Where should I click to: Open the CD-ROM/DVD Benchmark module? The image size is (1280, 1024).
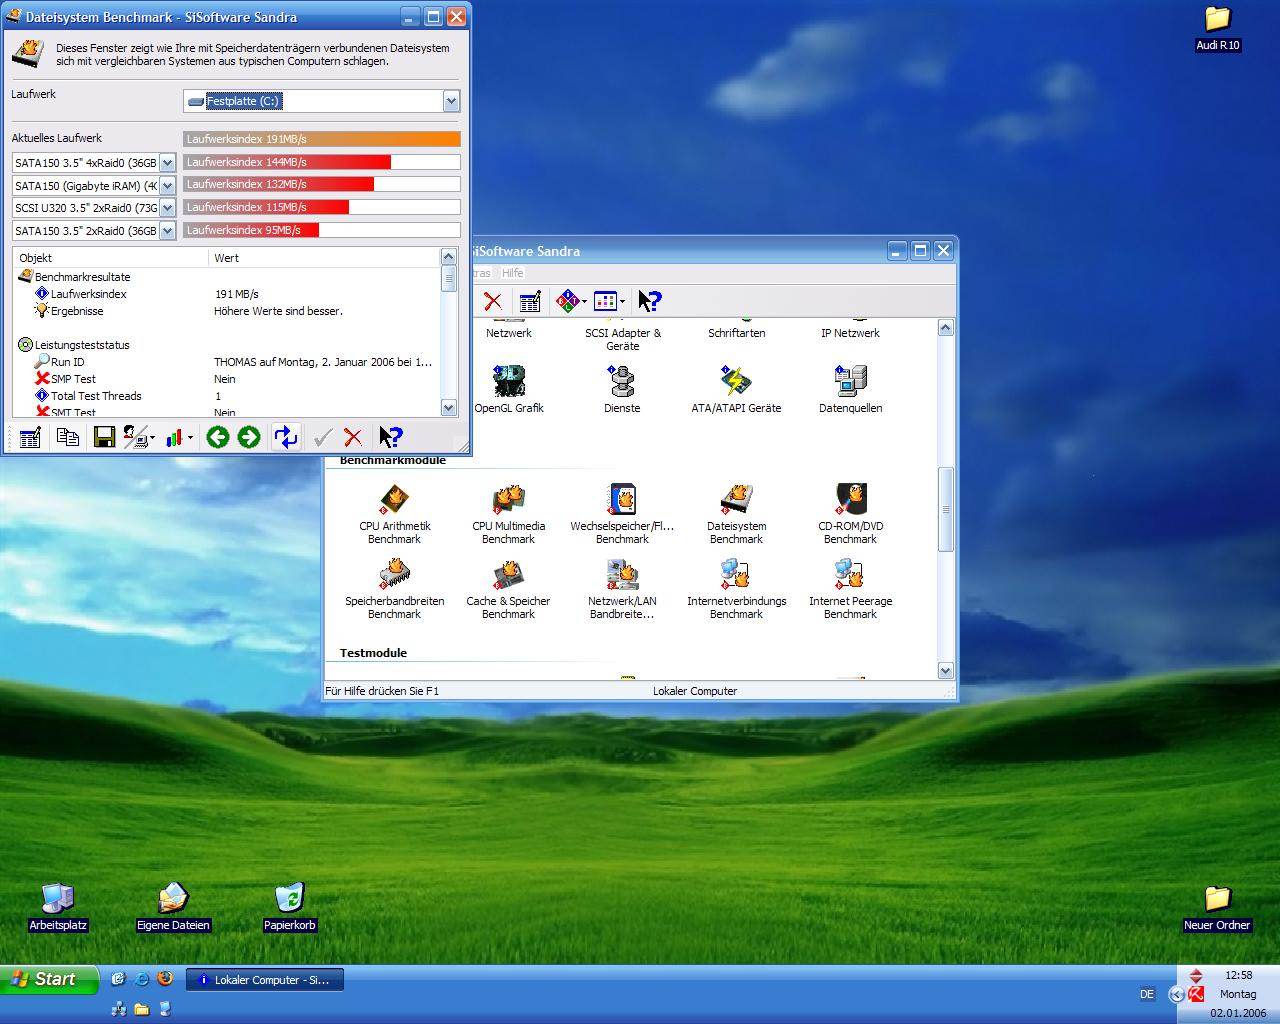(x=850, y=514)
